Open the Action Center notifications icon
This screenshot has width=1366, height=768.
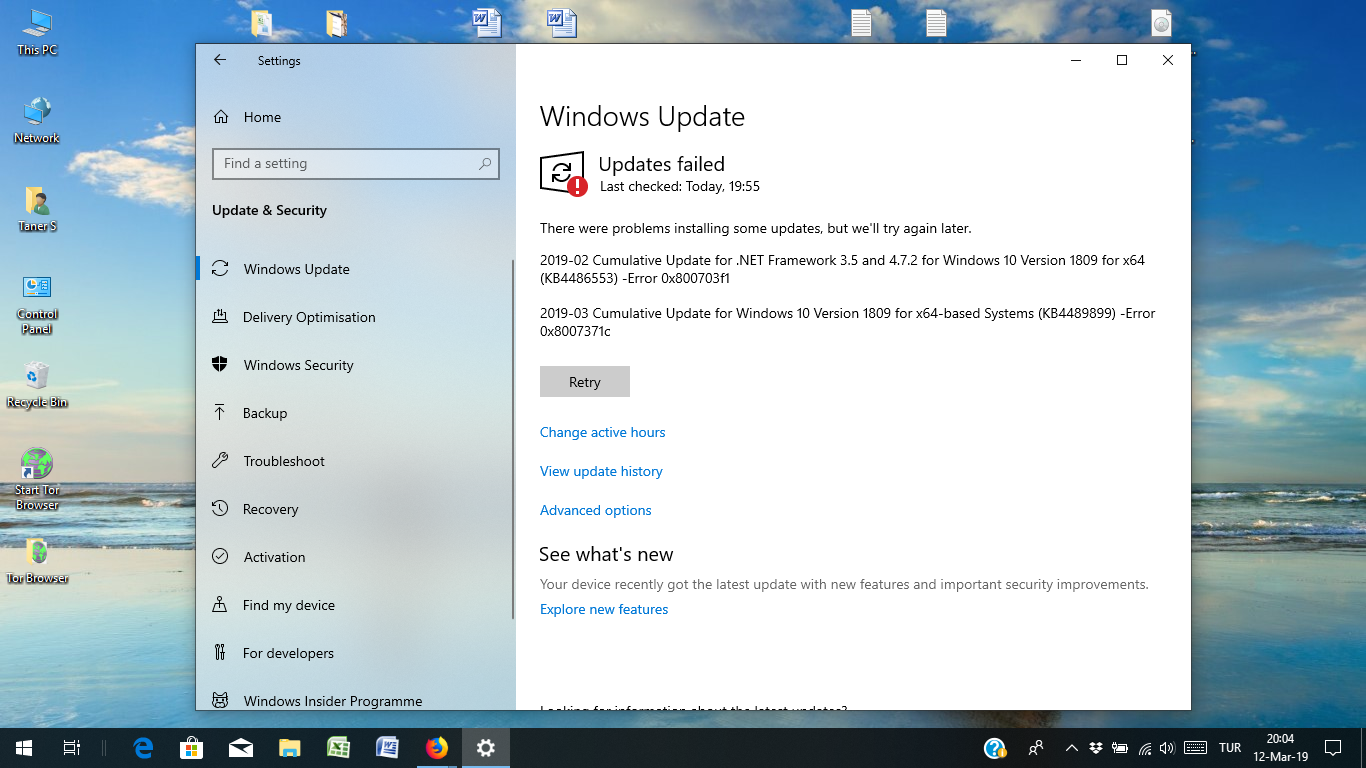click(x=1333, y=747)
